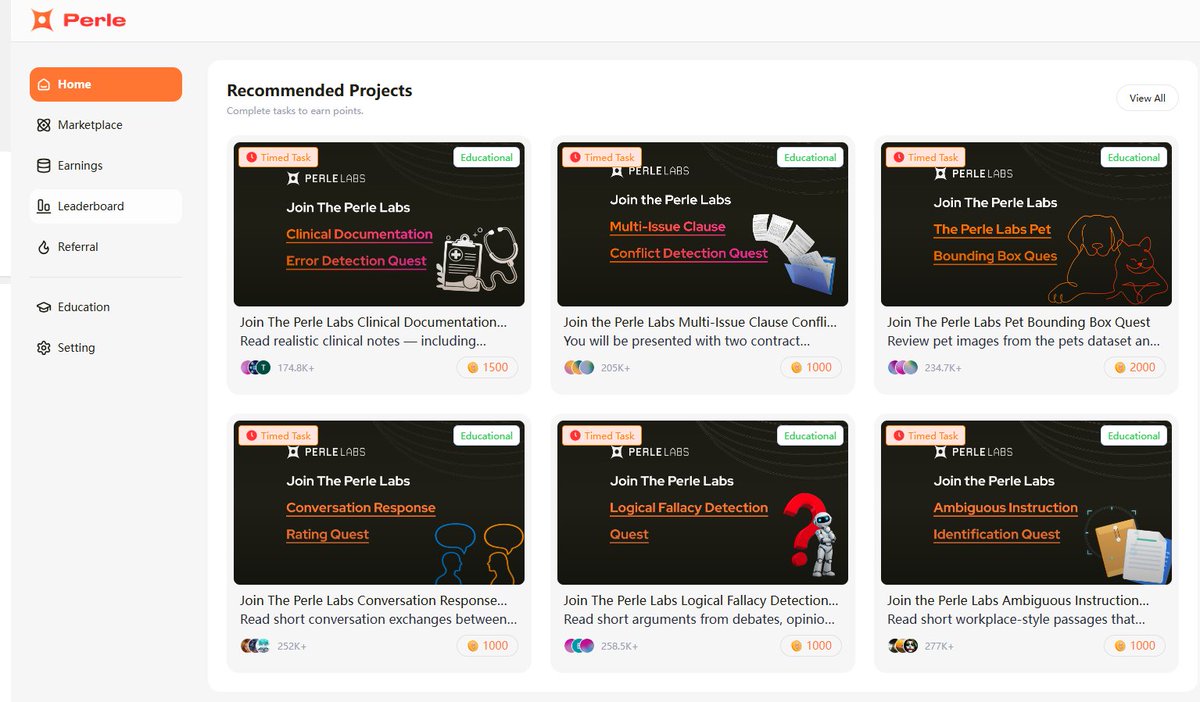
Task: Click the 'Recommended Projects' heading
Action: tap(320, 91)
